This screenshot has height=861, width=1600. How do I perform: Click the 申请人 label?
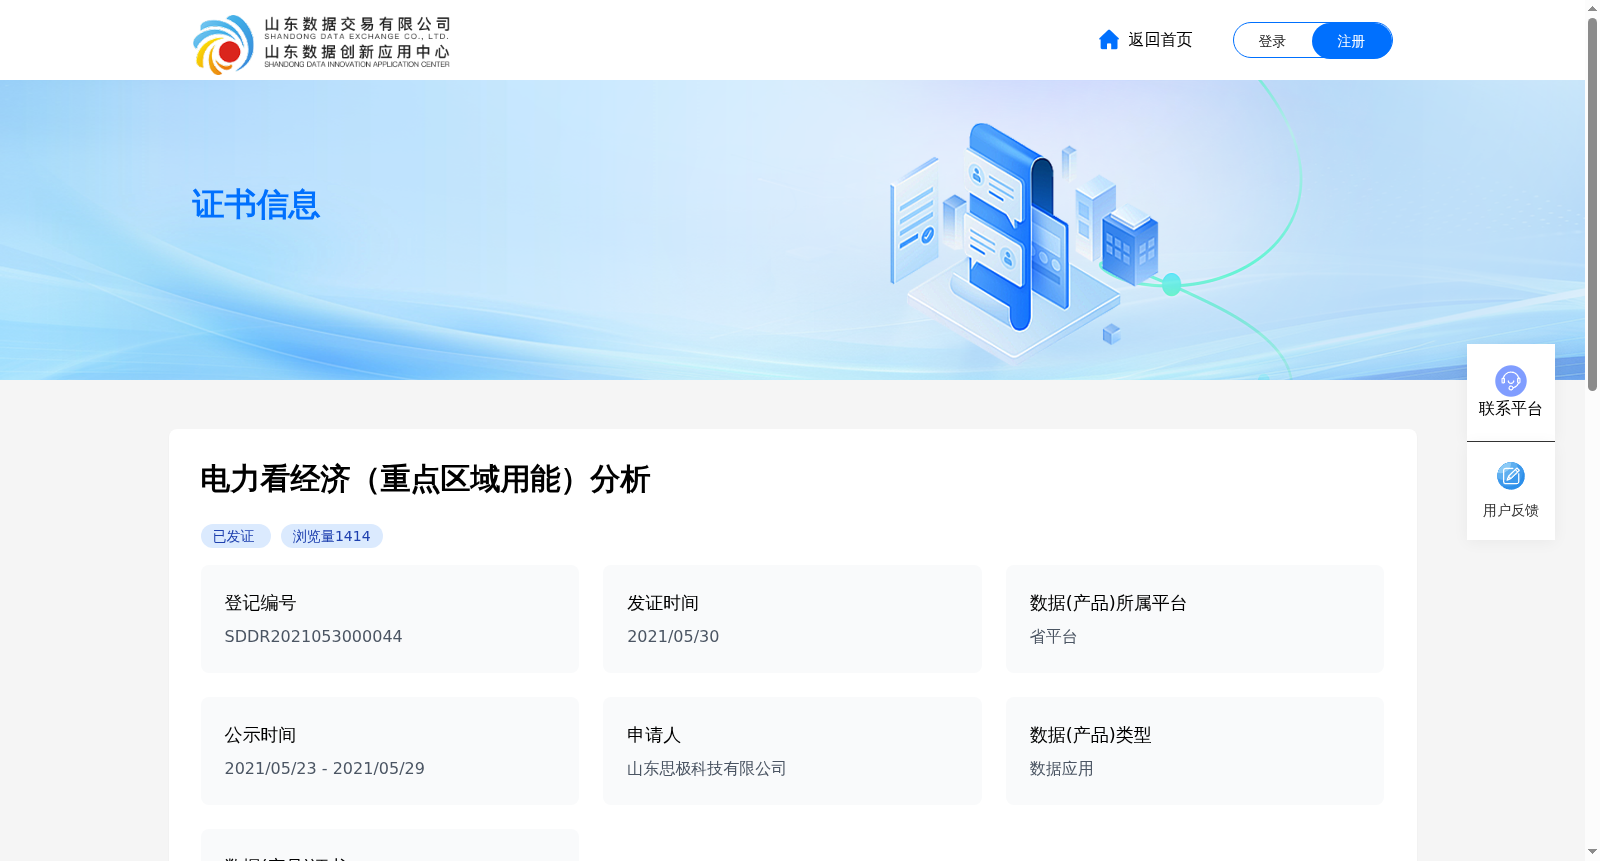click(x=654, y=735)
